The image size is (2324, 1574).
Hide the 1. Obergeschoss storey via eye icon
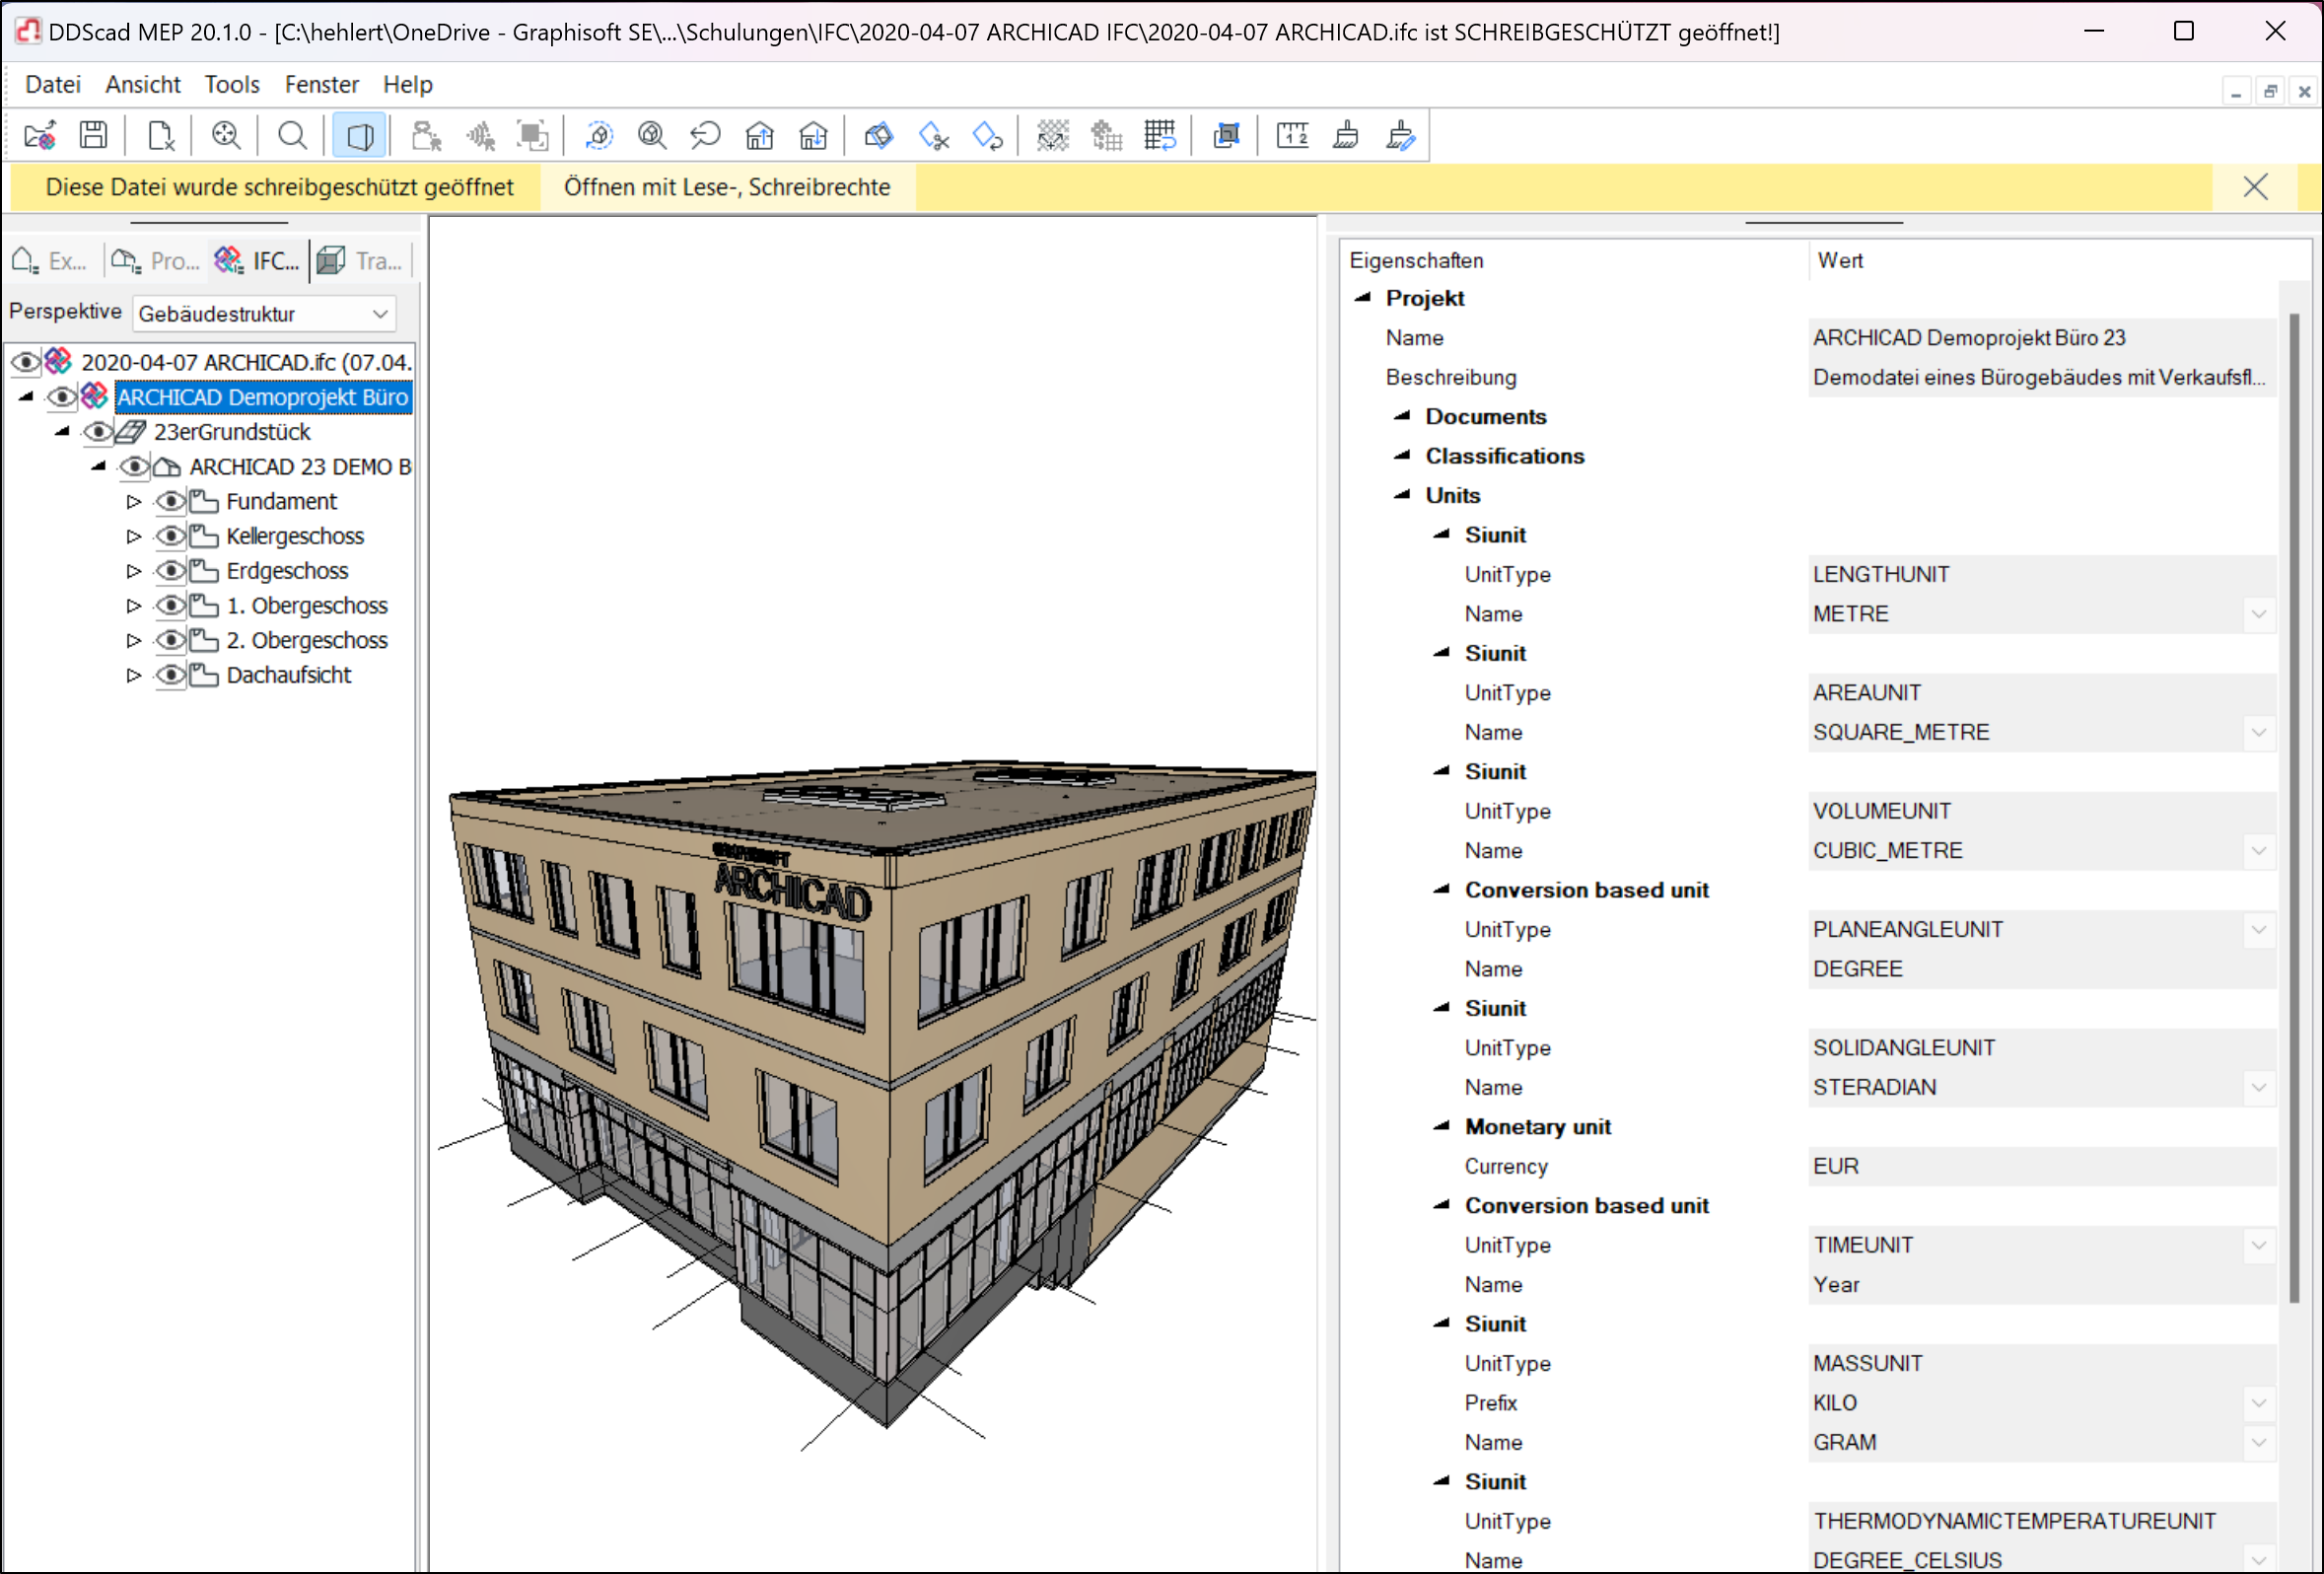pyautogui.click(x=171, y=606)
